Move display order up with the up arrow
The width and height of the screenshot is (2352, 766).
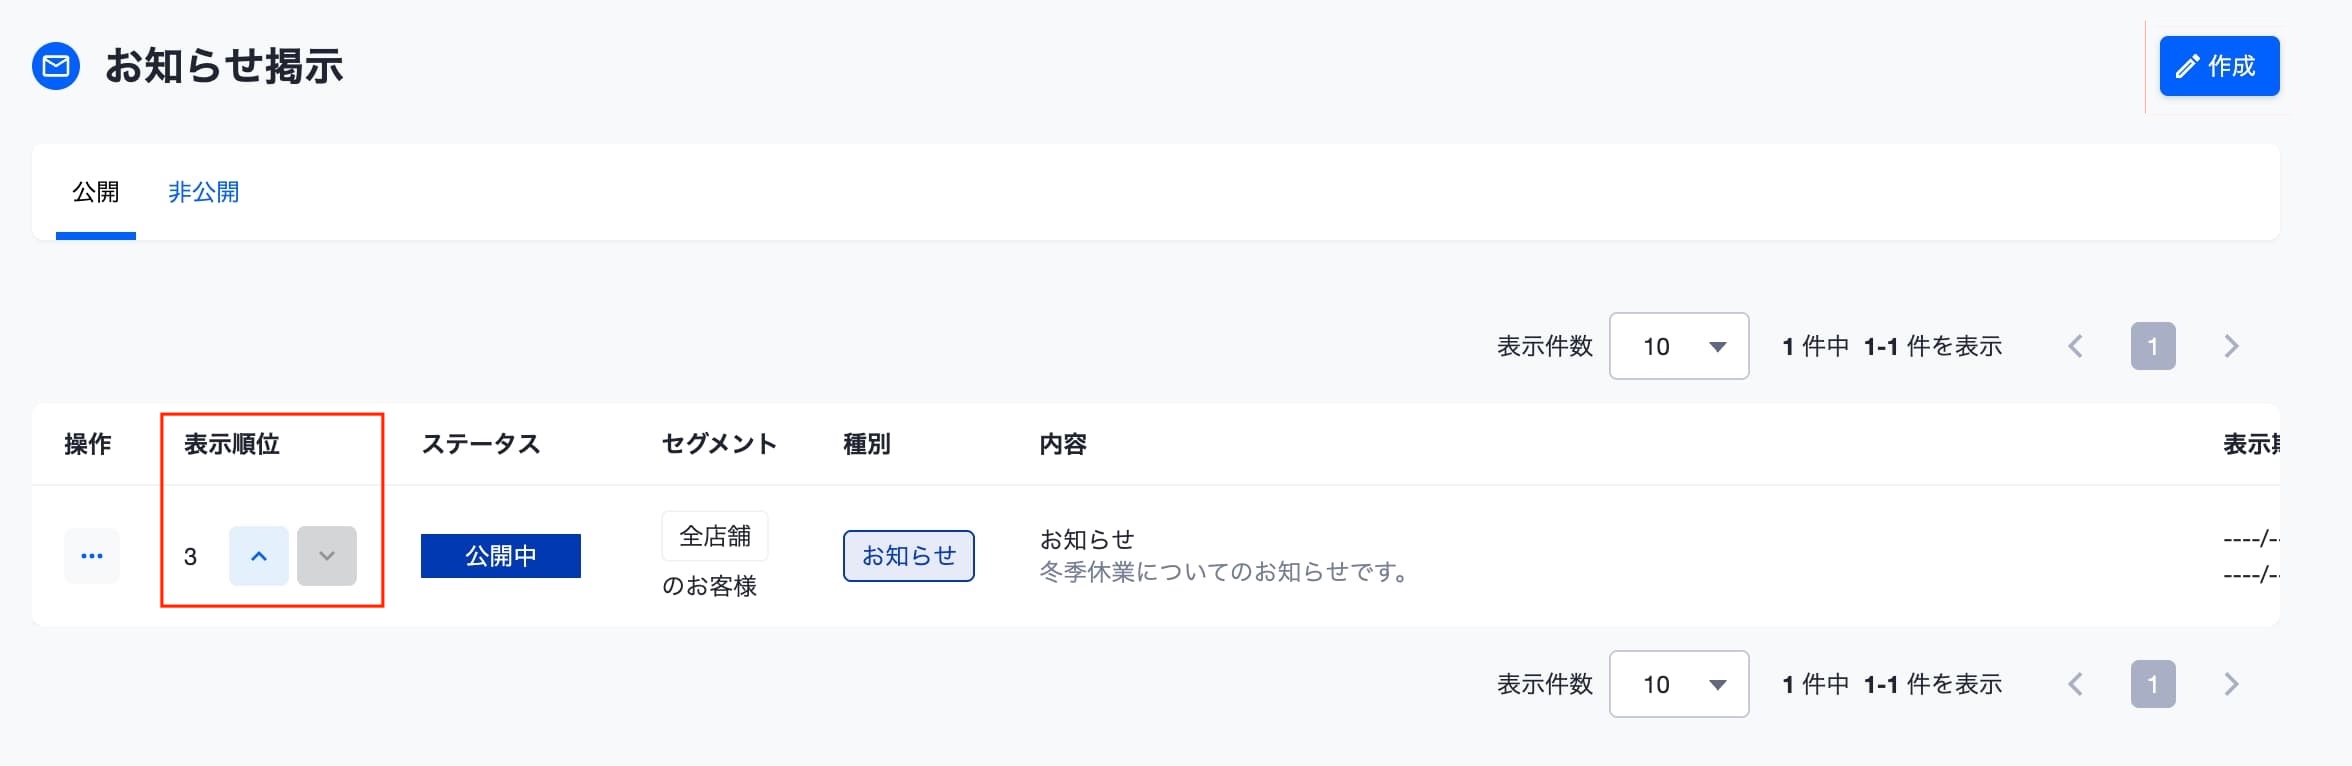[259, 556]
